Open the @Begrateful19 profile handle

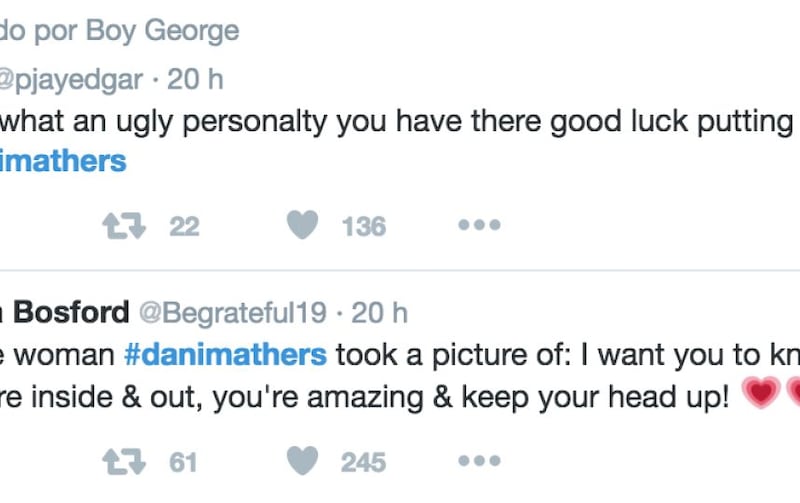tap(233, 313)
